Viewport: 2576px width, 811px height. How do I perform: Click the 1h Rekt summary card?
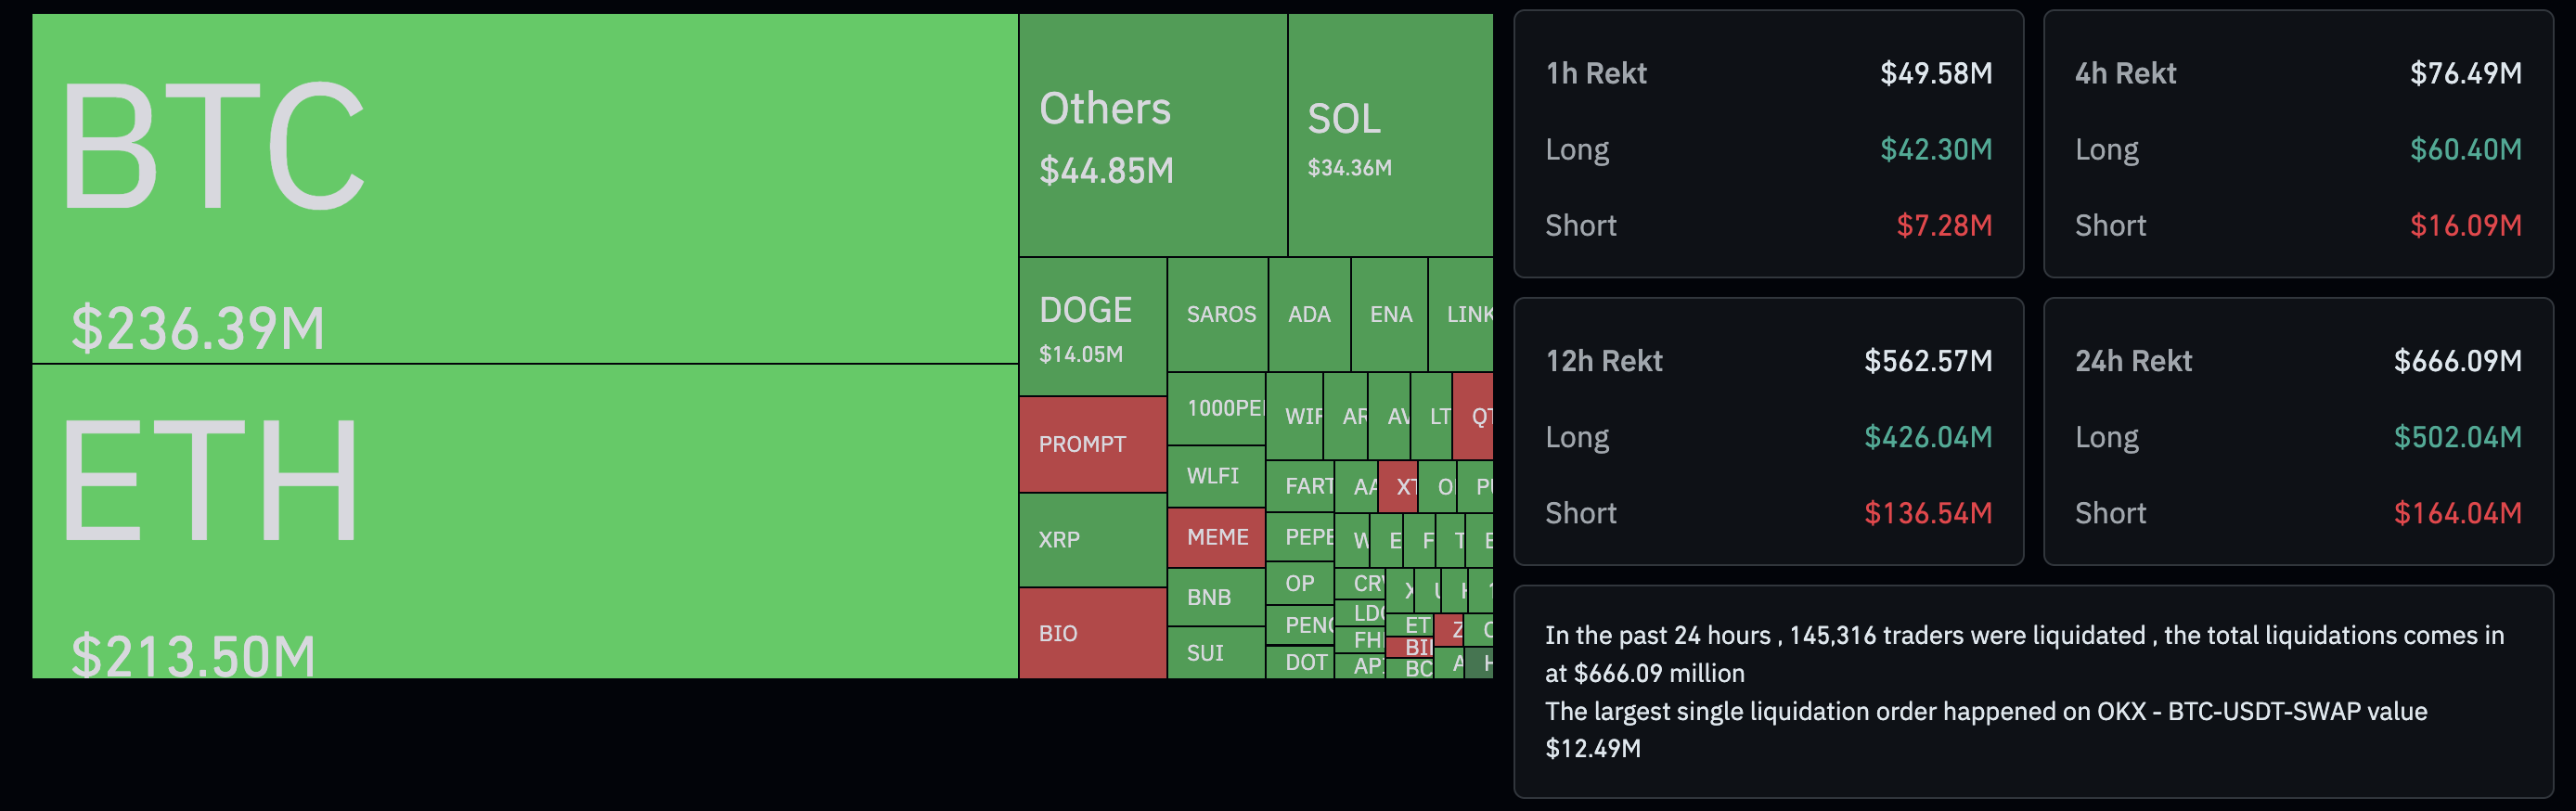1768,144
